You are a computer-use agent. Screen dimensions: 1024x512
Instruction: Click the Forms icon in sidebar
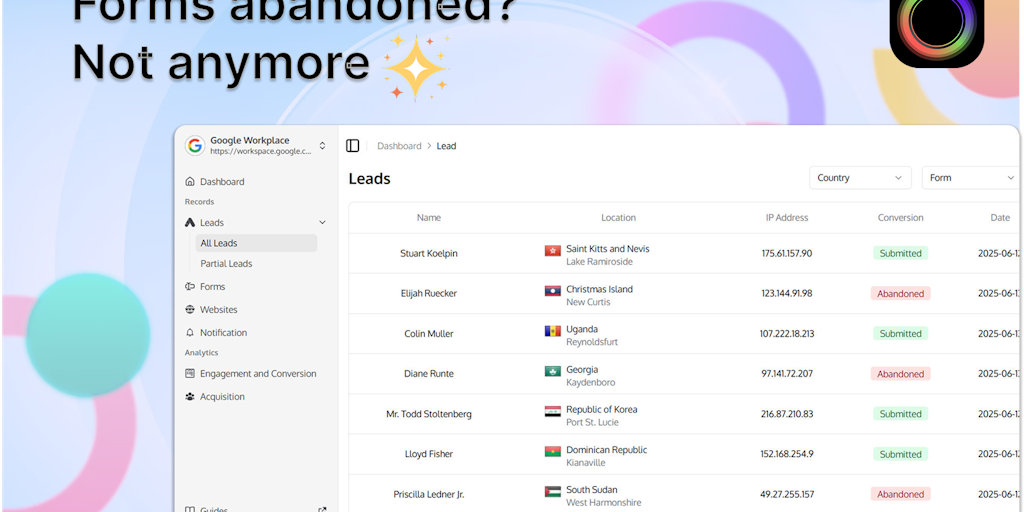point(190,287)
